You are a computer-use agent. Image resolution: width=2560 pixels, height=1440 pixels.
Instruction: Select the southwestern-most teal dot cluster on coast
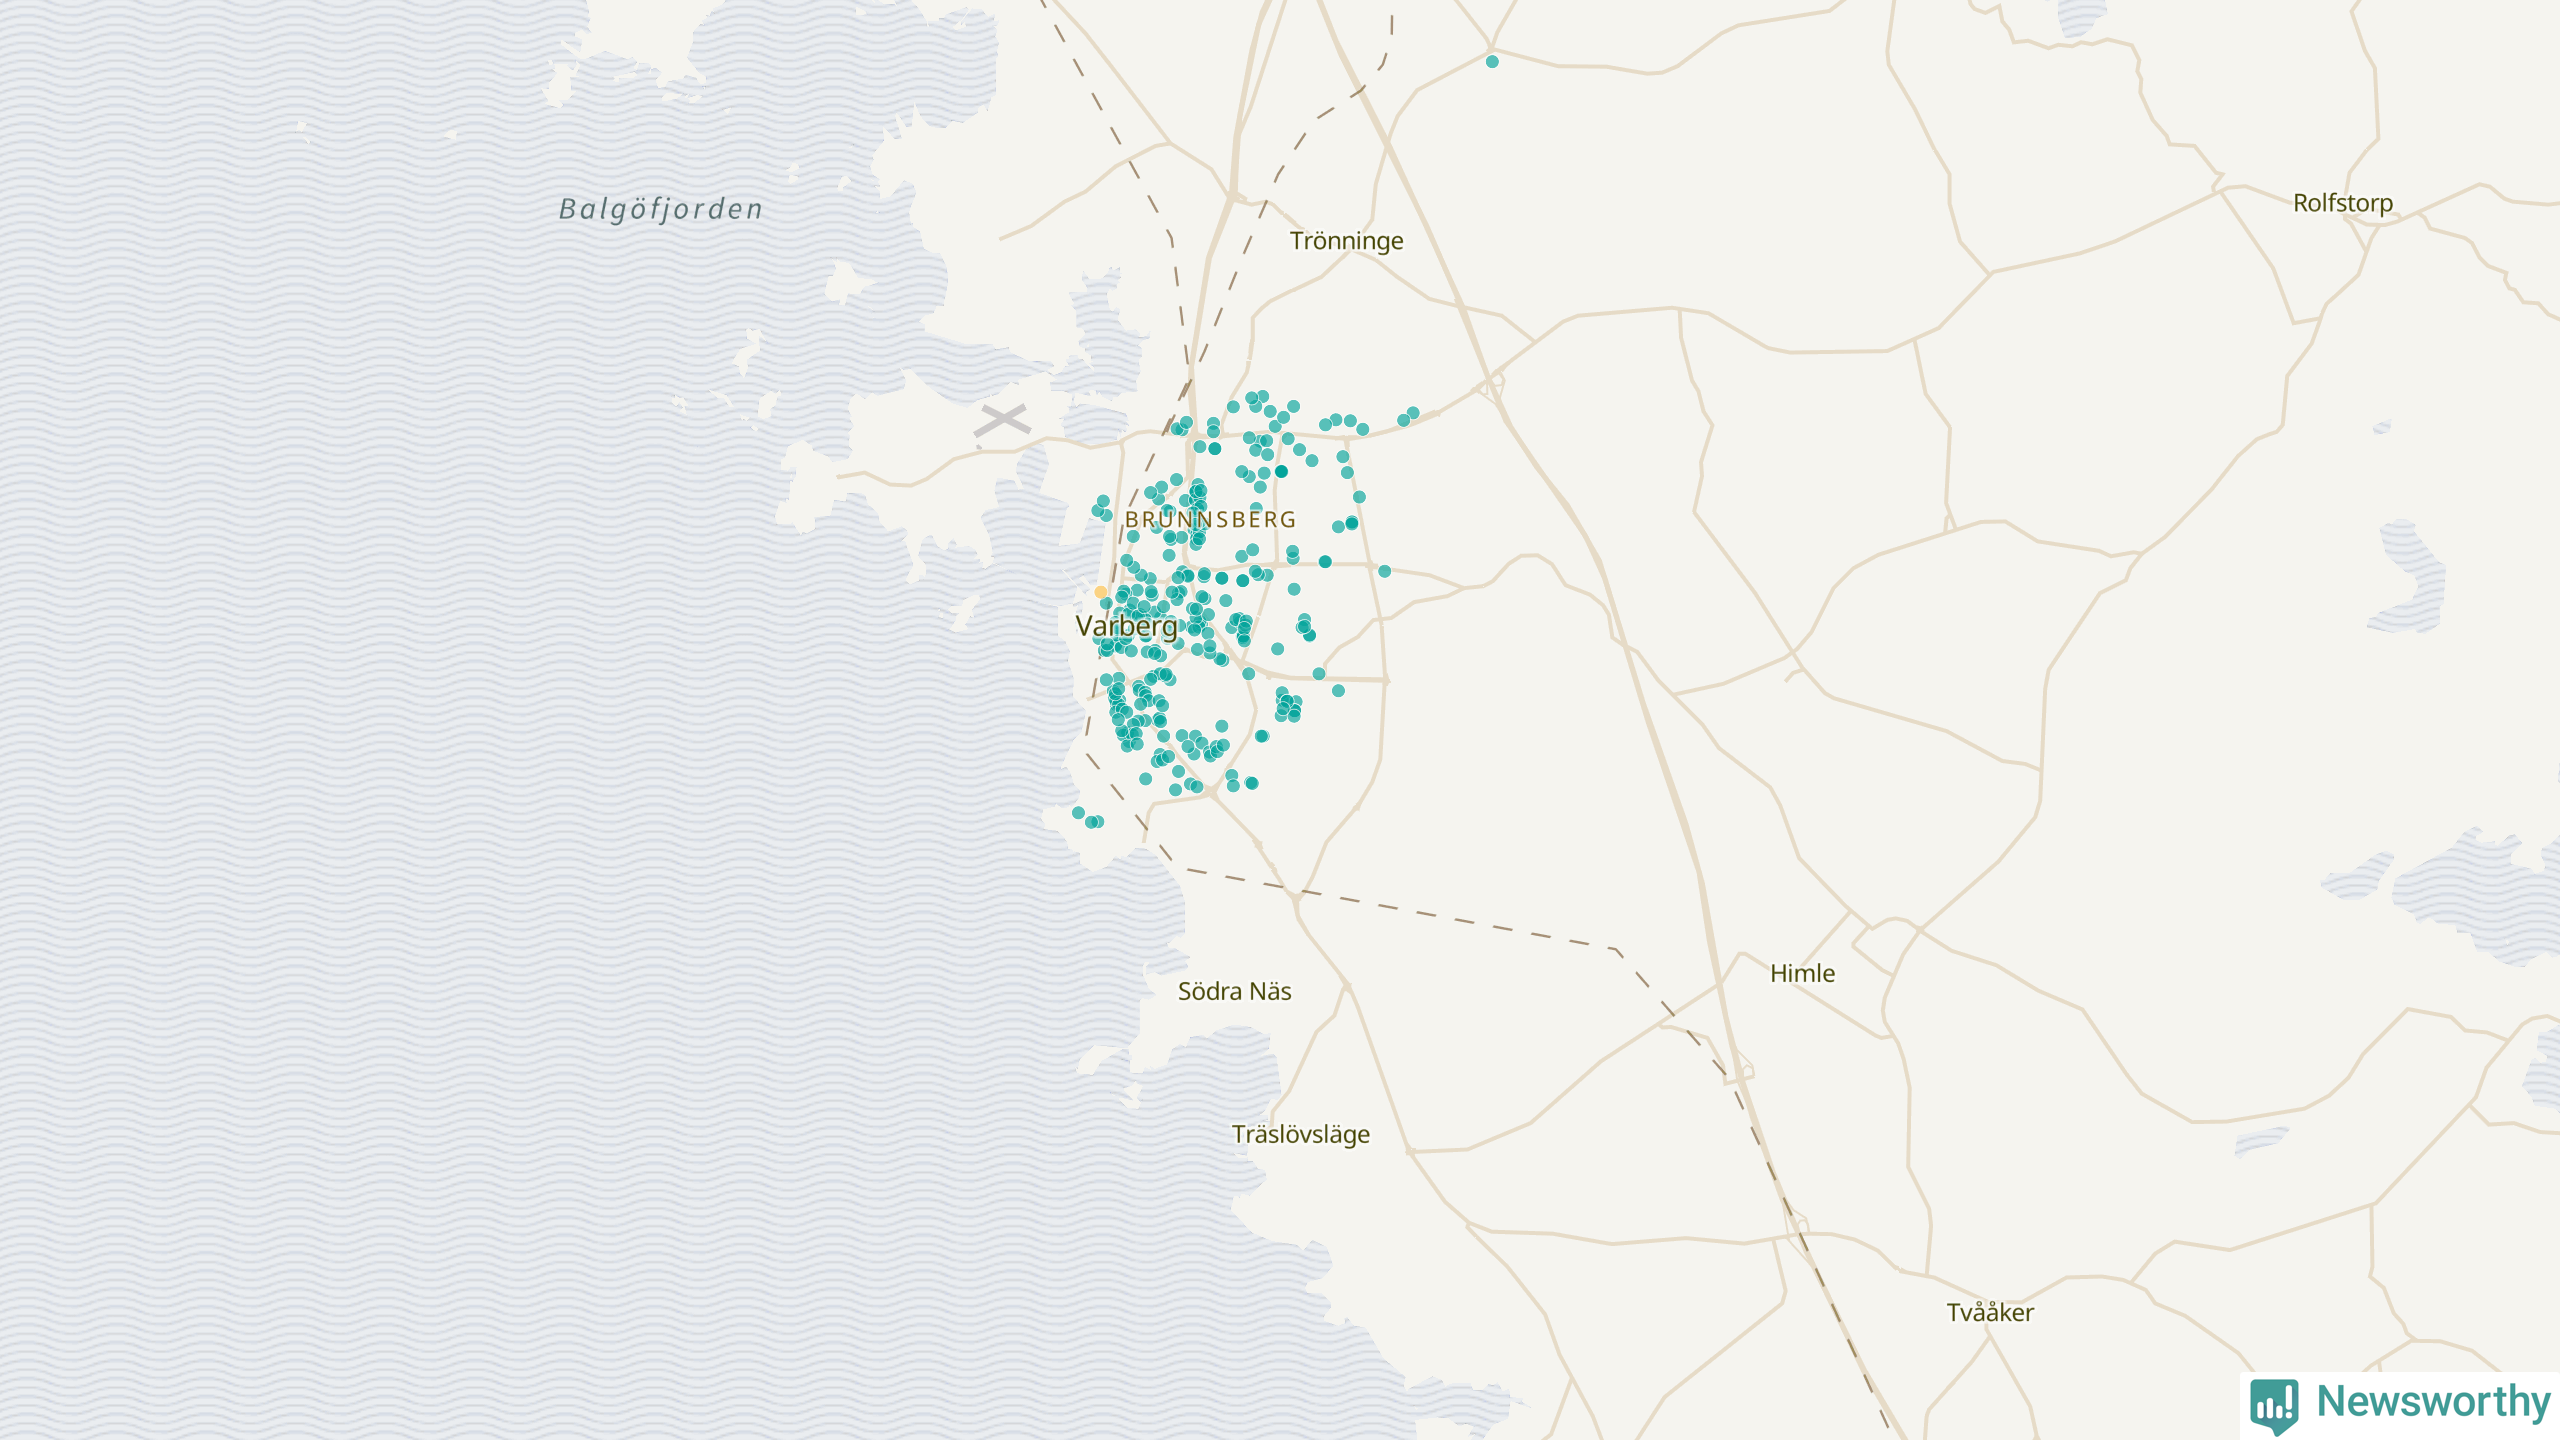[x=1089, y=818]
